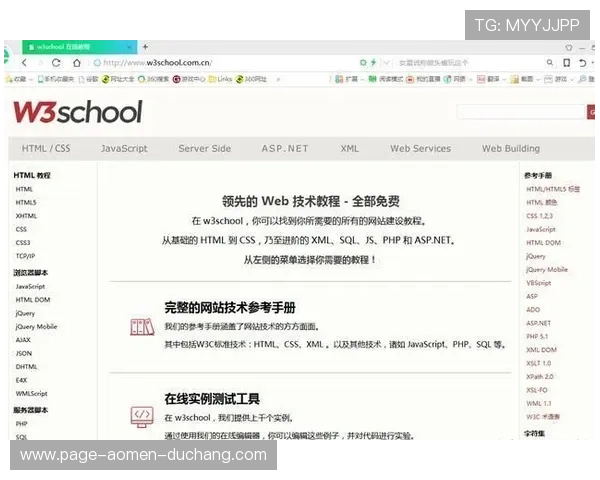Open the 游戏 games toolbar dropdown
This screenshot has width=600, height=480.
click(559, 79)
